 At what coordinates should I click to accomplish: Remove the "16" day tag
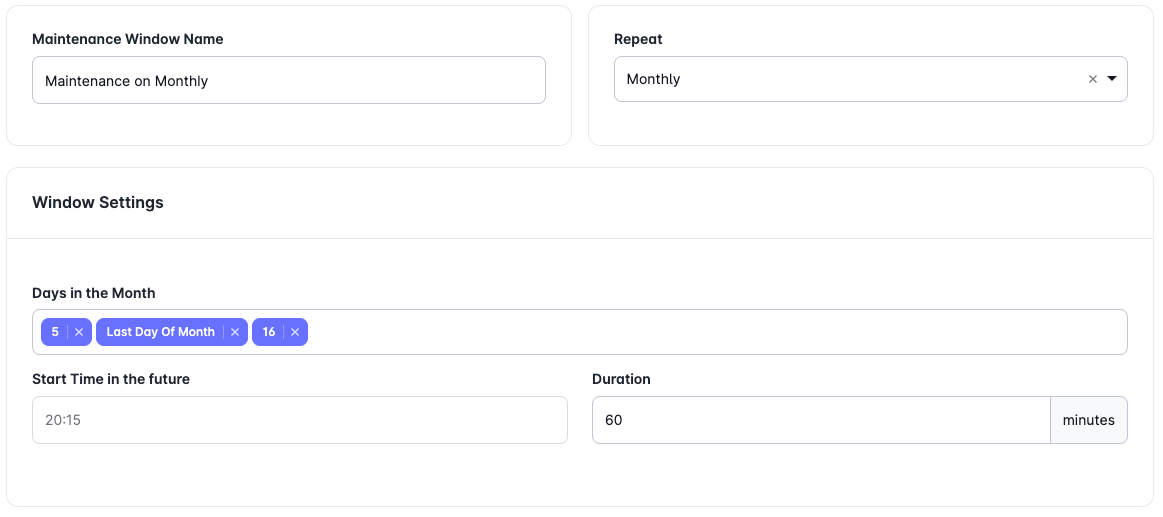coord(295,332)
